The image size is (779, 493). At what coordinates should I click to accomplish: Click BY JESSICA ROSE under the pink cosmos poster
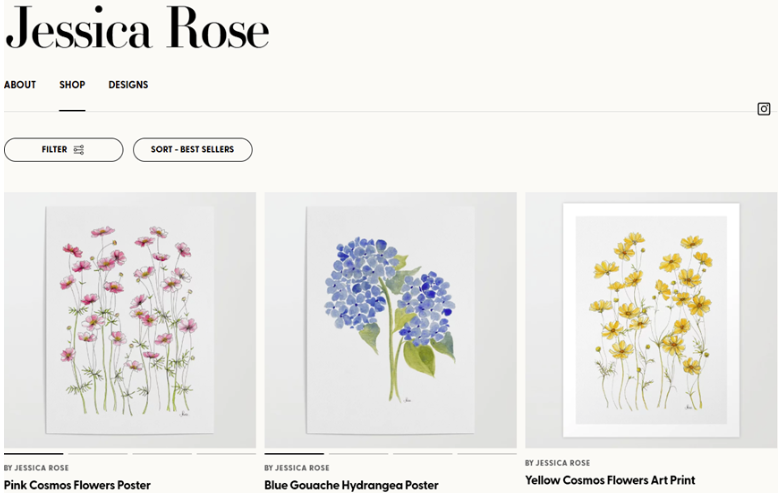tap(36, 468)
